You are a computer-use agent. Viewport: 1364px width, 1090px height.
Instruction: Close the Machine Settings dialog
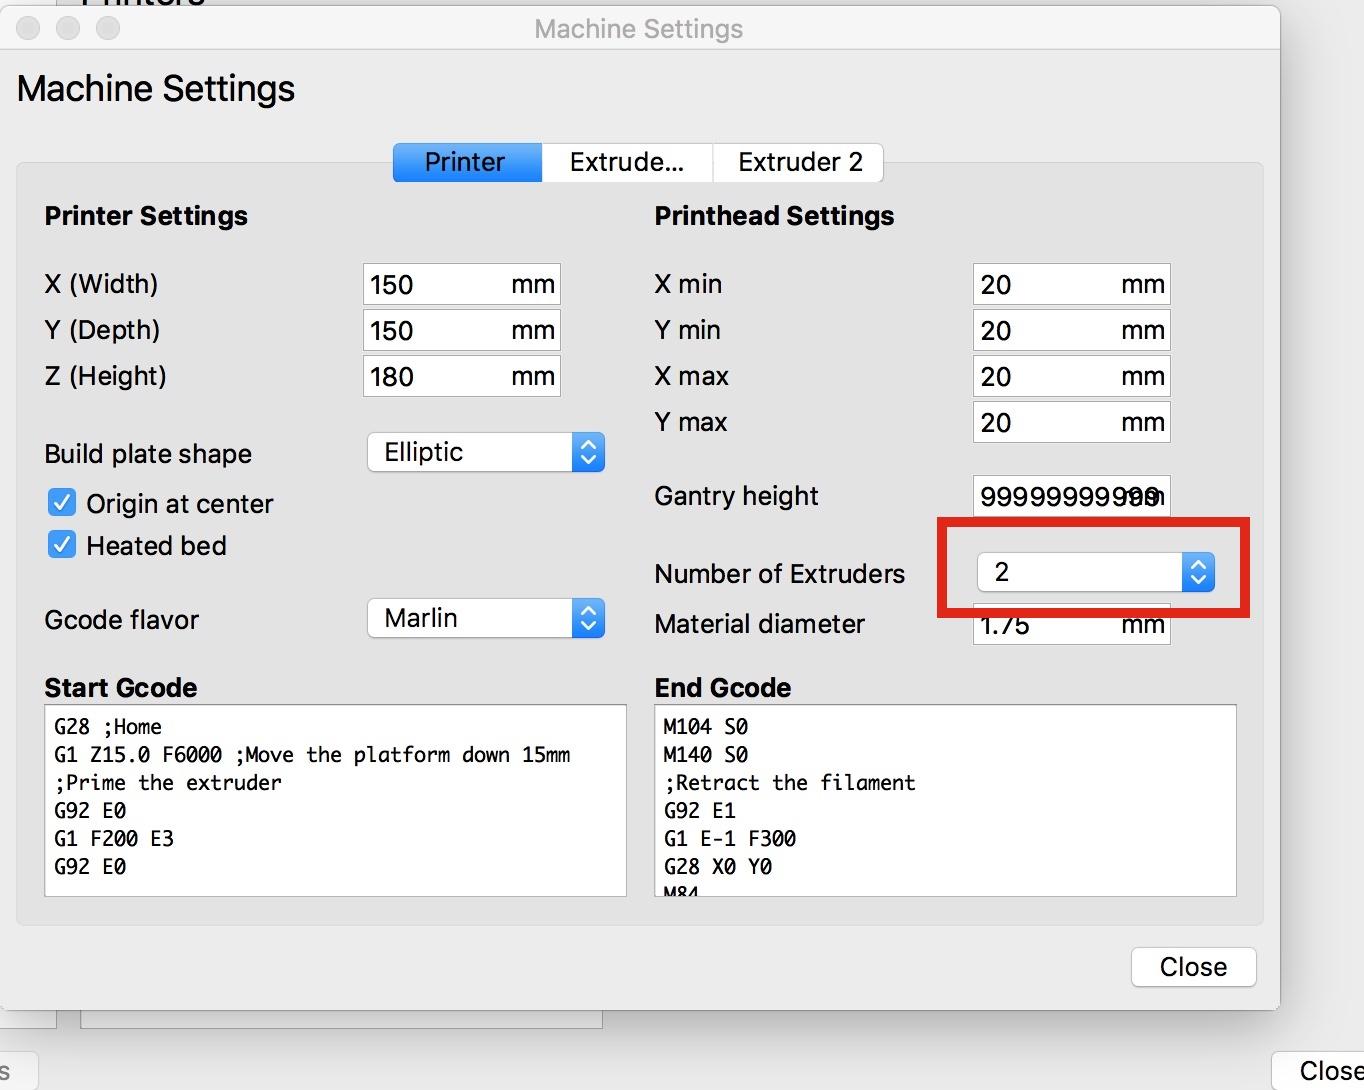(1193, 967)
